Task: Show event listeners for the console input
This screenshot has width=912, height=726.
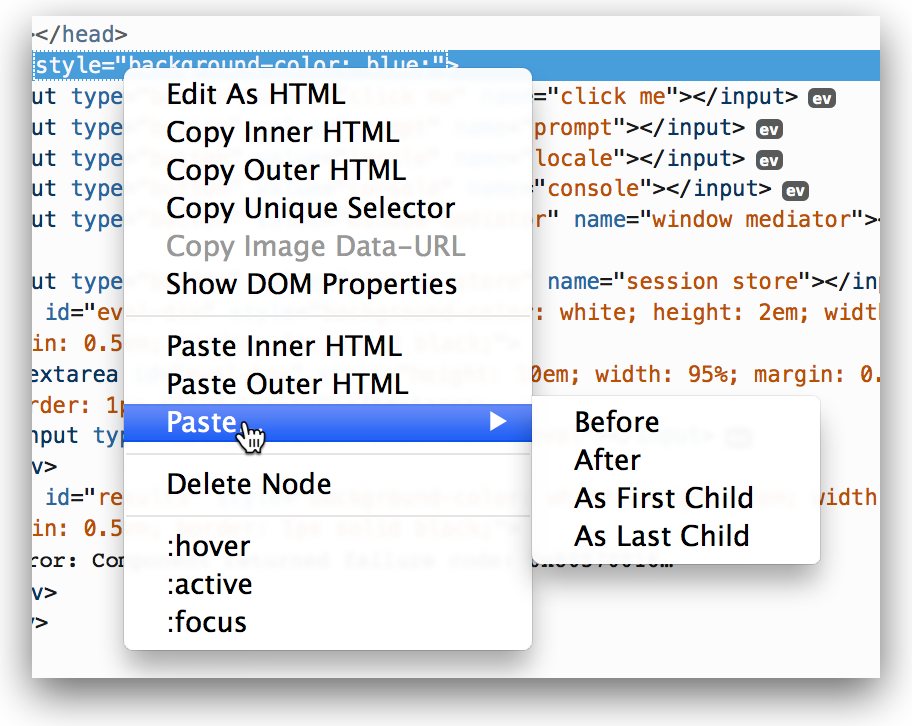Action: [x=795, y=190]
